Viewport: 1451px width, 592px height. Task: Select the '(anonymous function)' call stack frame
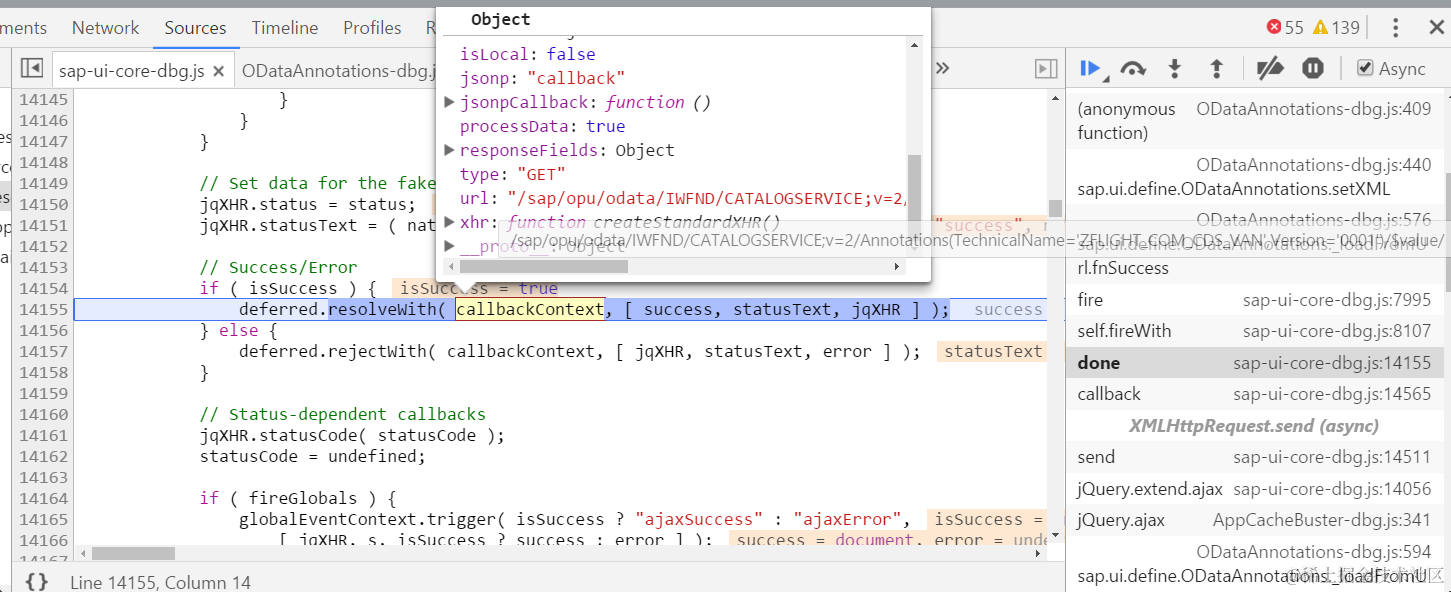coord(1254,121)
